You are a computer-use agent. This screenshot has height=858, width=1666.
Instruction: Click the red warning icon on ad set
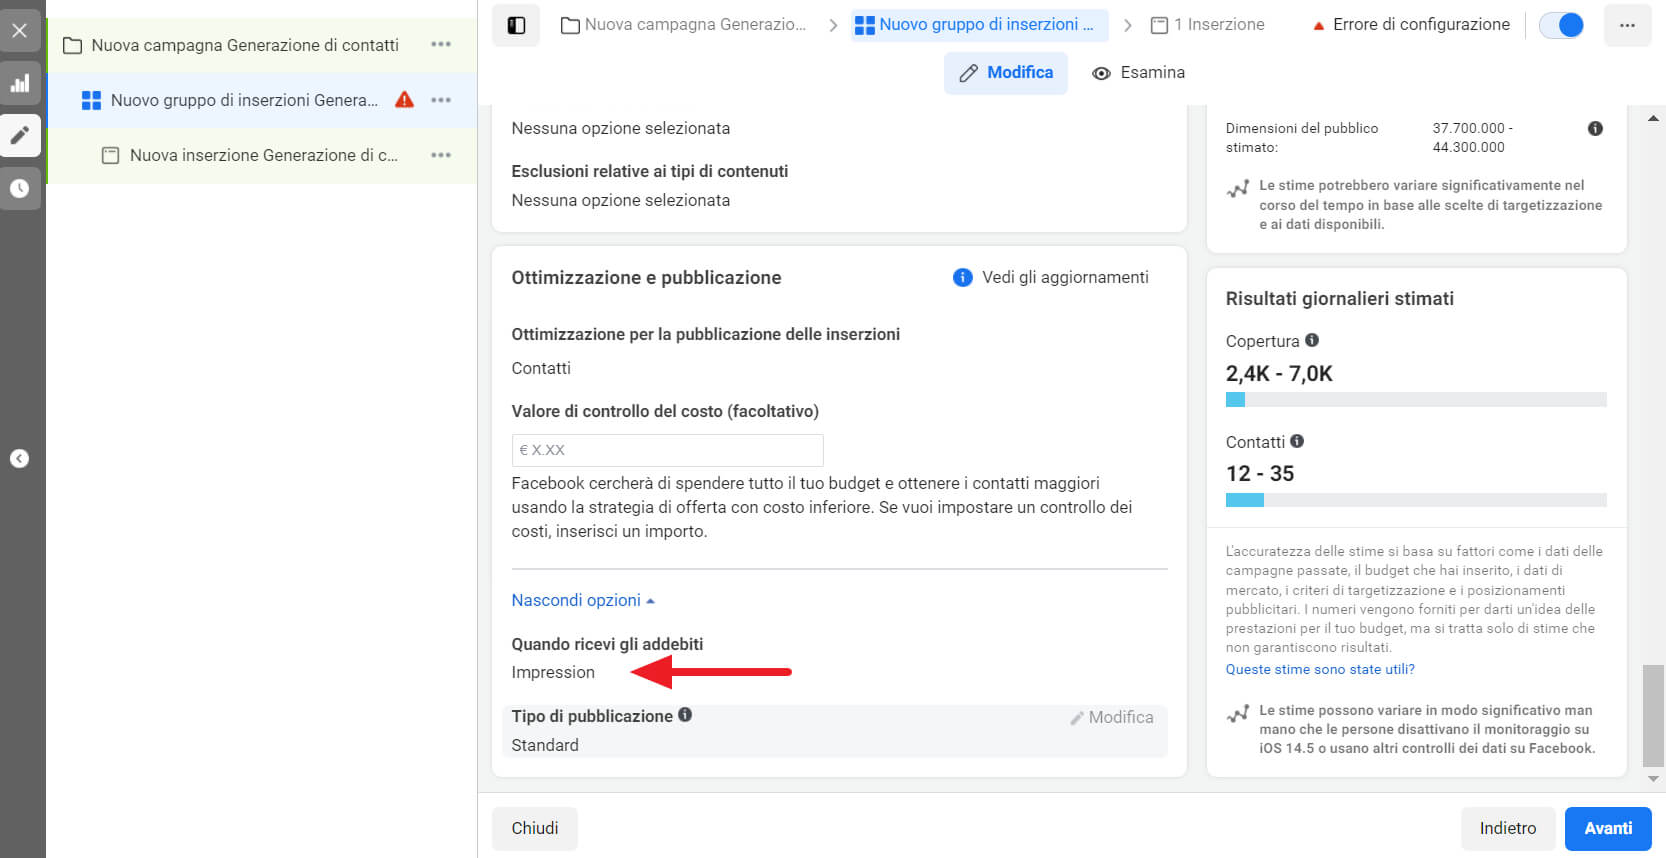click(x=404, y=99)
